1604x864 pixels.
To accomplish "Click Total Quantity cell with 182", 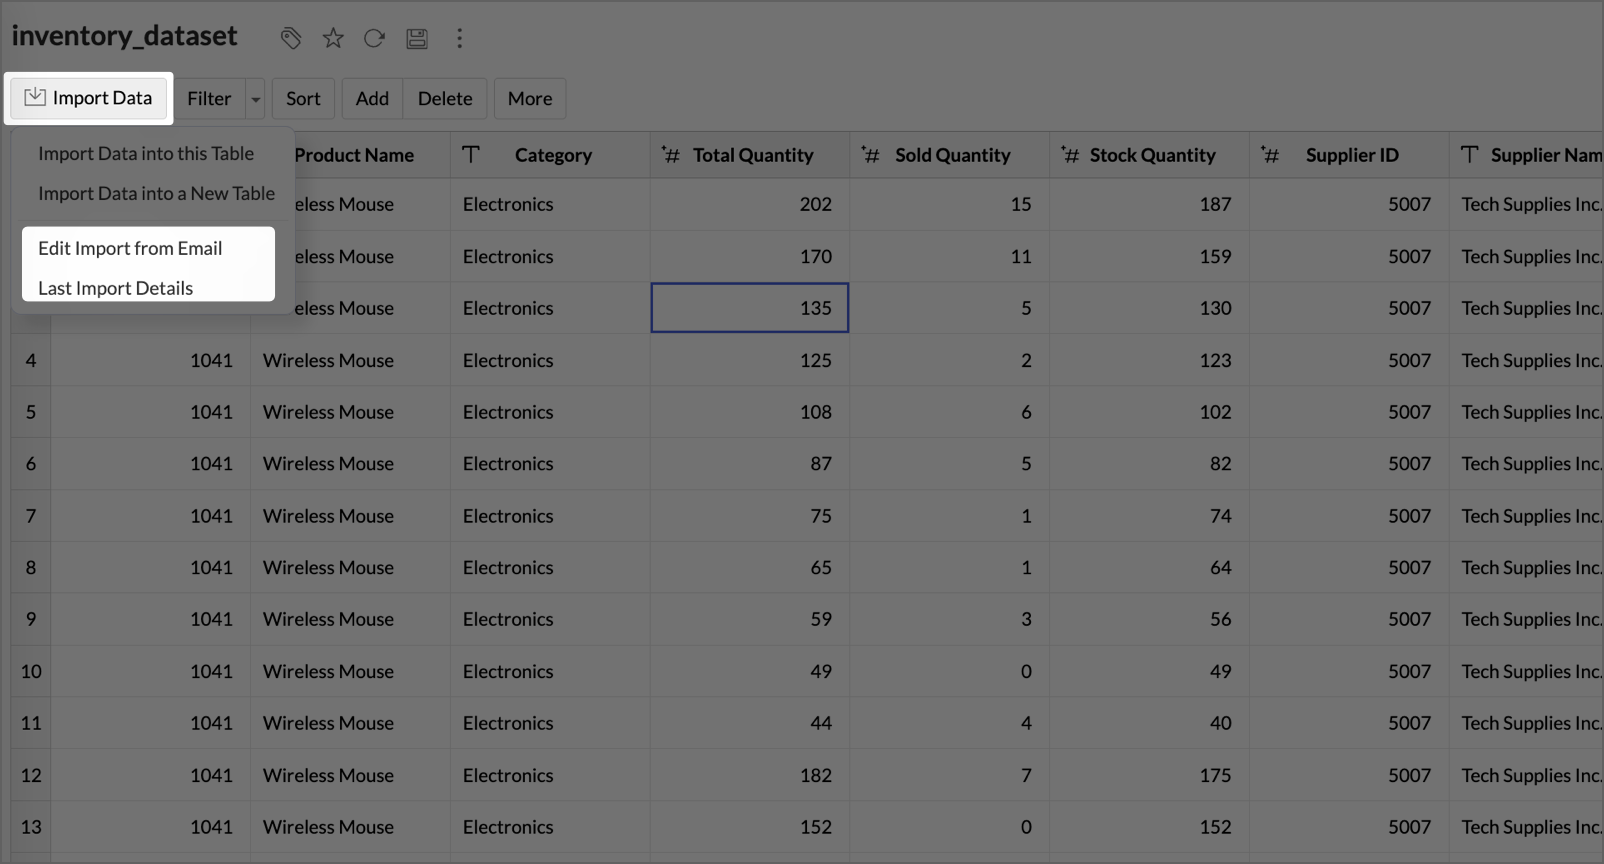I will coord(750,775).
